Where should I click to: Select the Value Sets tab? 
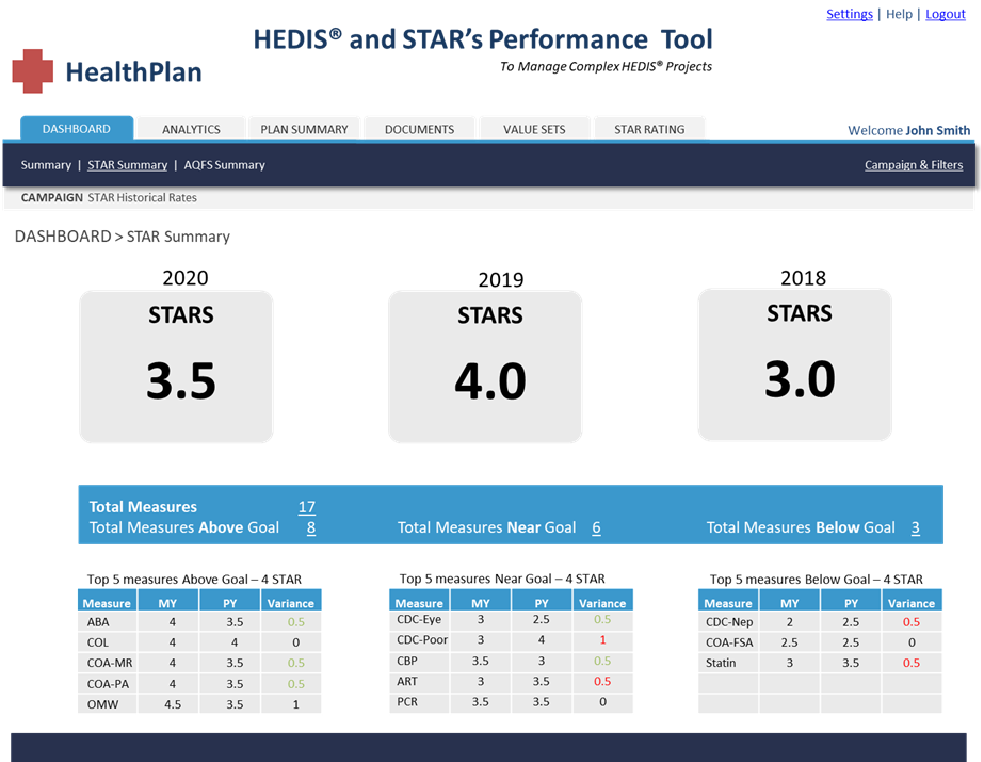pos(534,129)
